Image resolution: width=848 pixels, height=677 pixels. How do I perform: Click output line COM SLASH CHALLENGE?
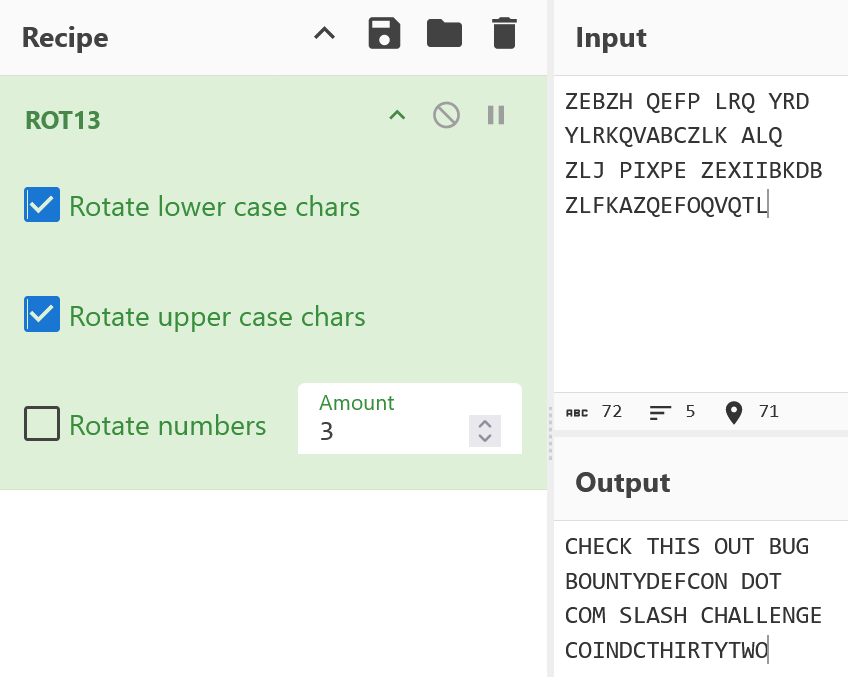coord(693,616)
